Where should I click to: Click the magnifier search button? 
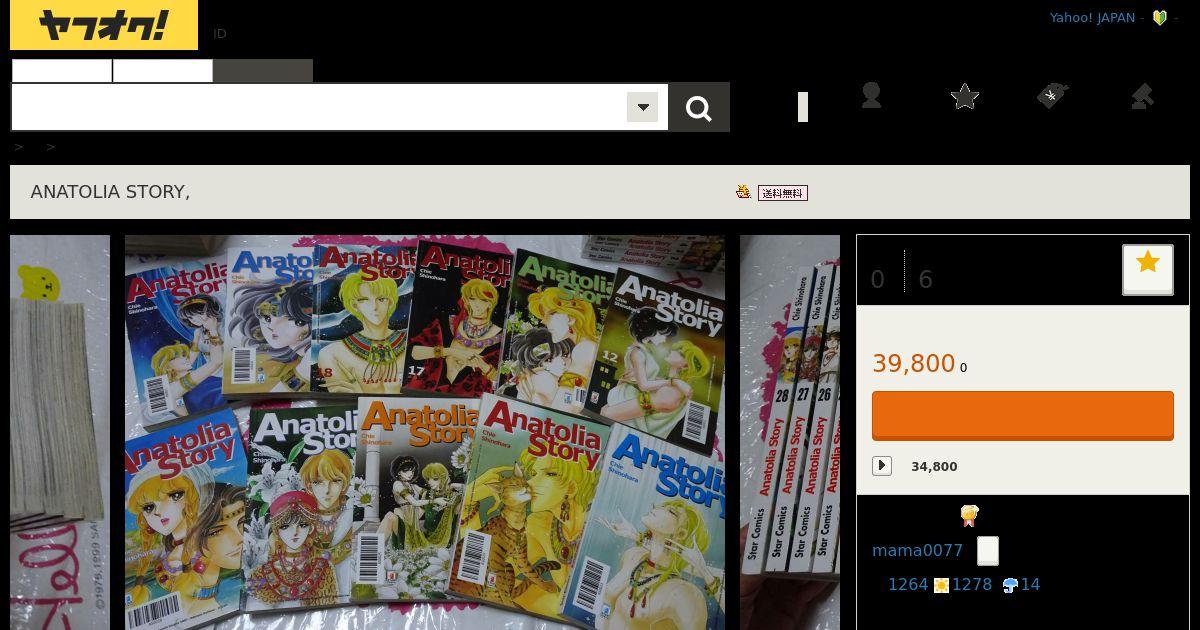coord(699,107)
